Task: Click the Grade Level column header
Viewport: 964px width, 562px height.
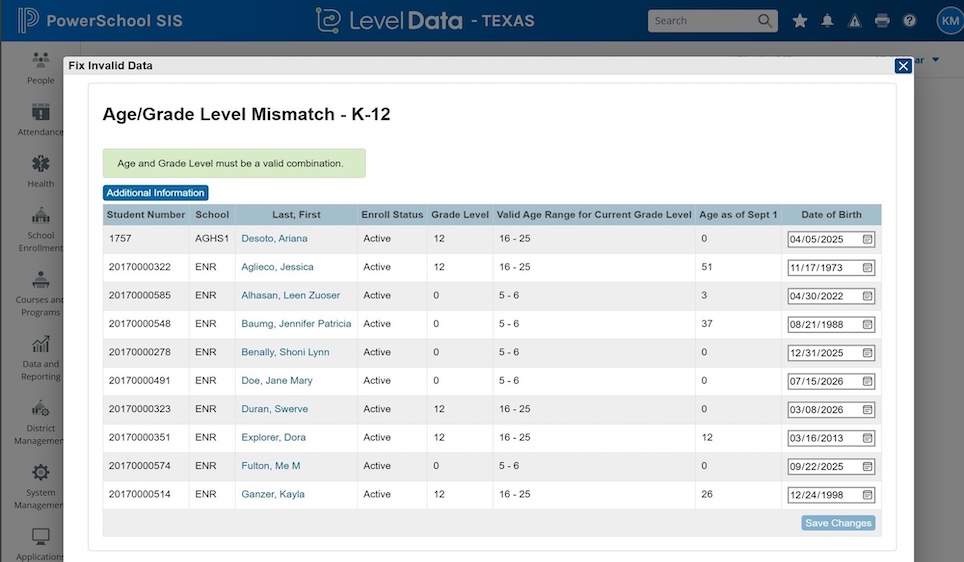Action: (x=460, y=215)
